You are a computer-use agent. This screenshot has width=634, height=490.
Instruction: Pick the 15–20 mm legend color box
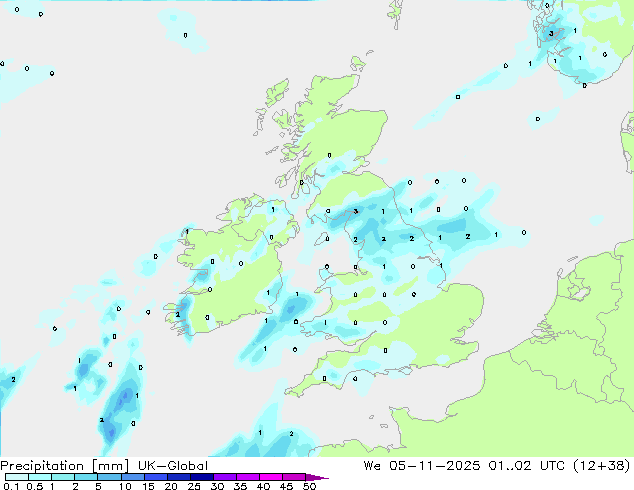[156, 477]
